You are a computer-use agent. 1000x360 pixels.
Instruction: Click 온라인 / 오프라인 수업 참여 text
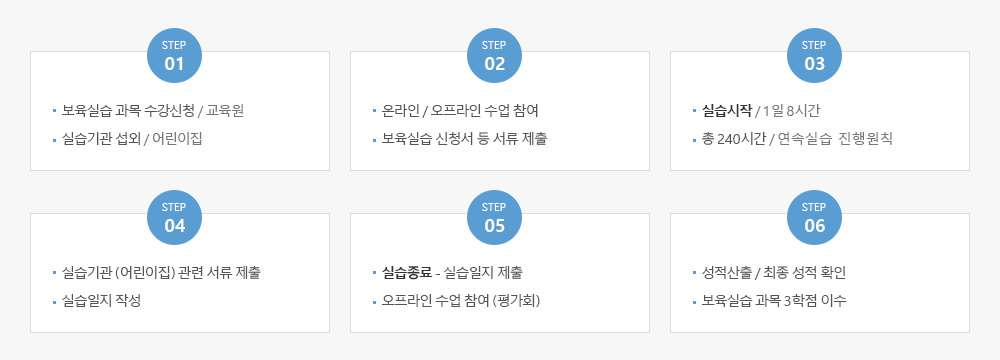pyautogui.click(x=460, y=111)
